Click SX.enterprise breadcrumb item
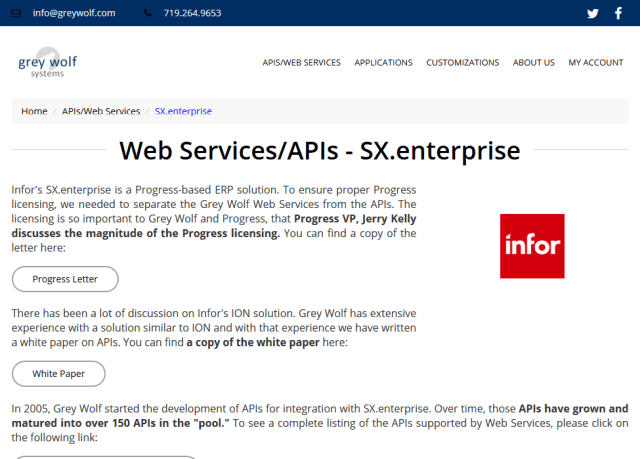The height and width of the screenshot is (459, 640). click(x=183, y=111)
